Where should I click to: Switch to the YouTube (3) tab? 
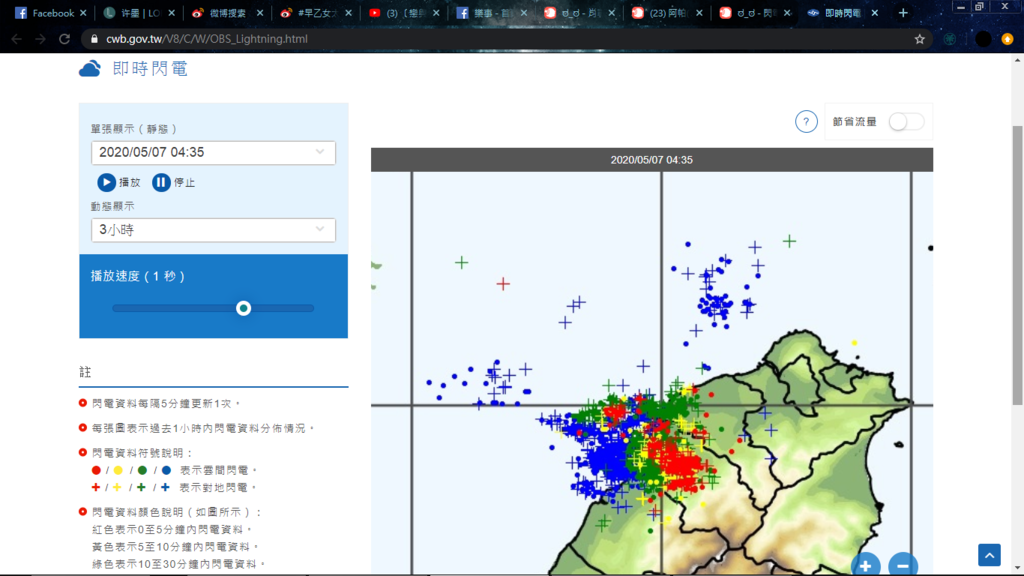402,12
